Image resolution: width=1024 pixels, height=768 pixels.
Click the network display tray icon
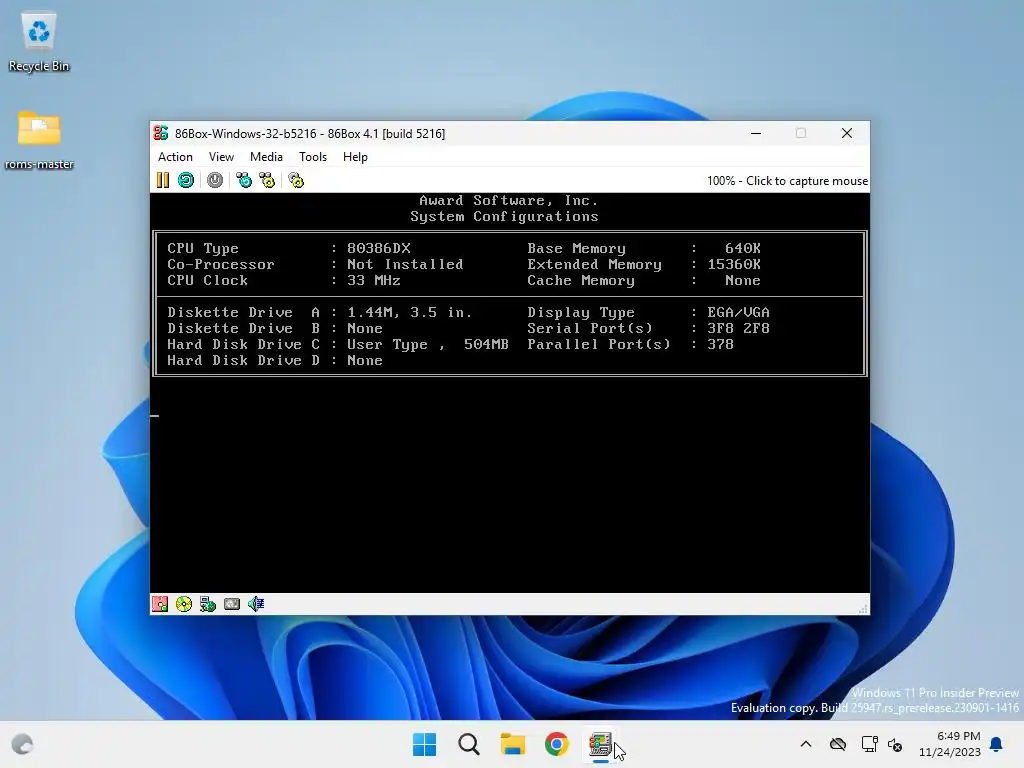pyautogui.click(x=869, y=744)
